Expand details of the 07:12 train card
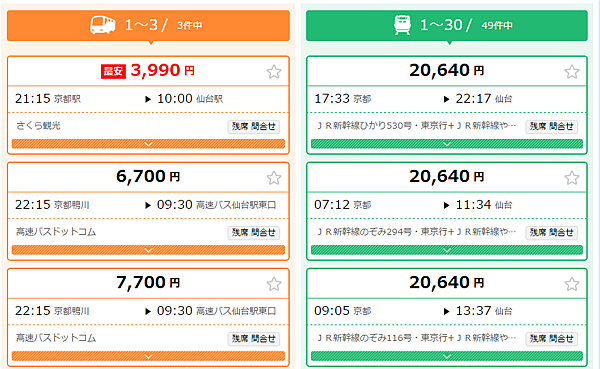This screenshot has height=369, width=600. pyautogui.click(x=447, y=250)
